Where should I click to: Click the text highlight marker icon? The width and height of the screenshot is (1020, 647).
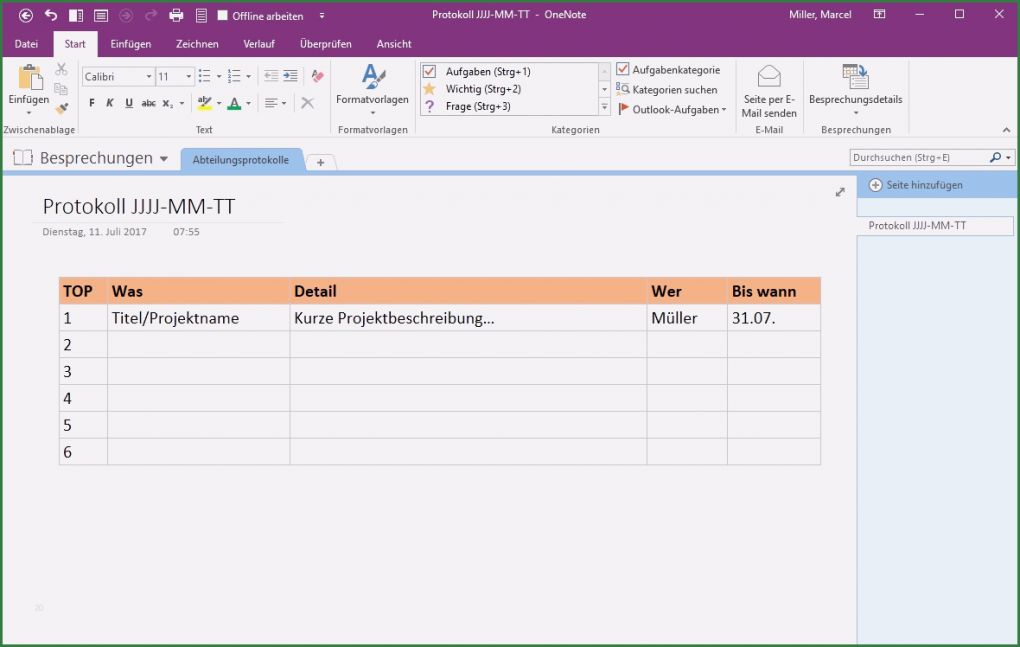(x=206, y=104)
